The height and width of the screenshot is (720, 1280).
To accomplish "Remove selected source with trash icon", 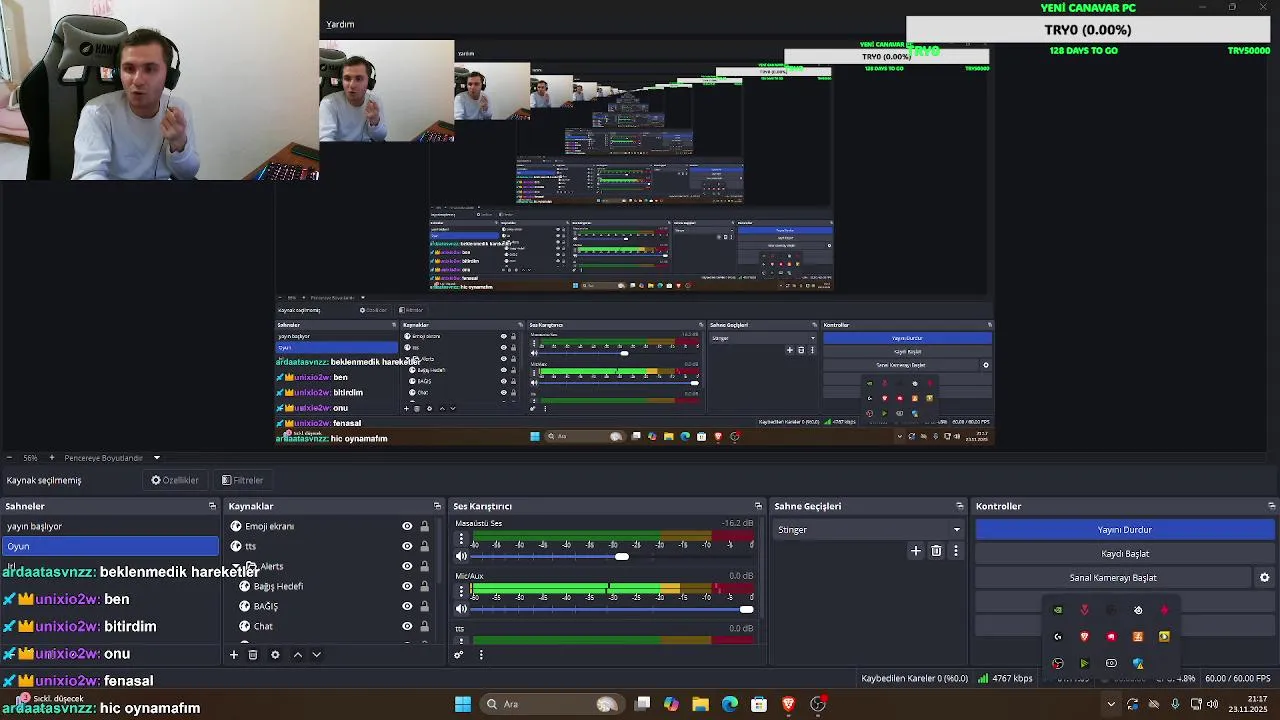I will pos(253,655).
